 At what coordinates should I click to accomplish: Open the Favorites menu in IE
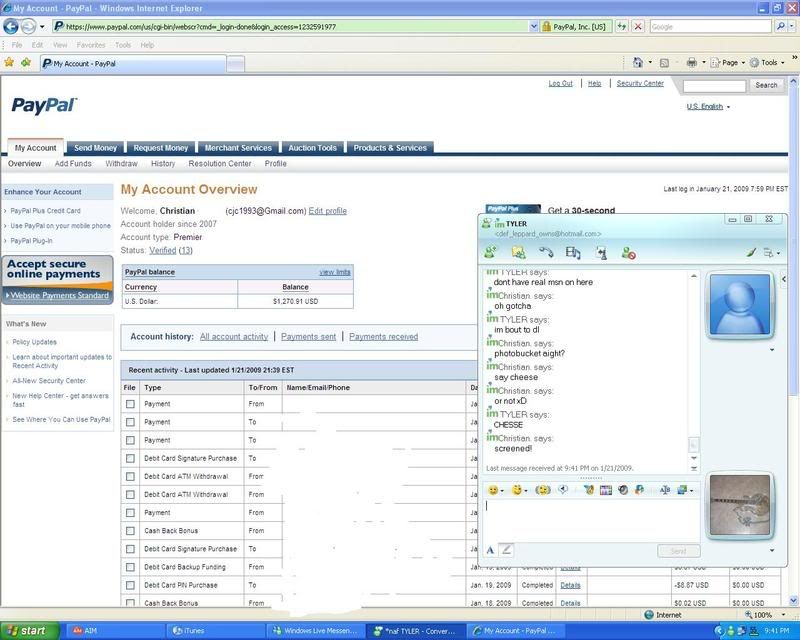pyautogui.click(x=91, y=45)
